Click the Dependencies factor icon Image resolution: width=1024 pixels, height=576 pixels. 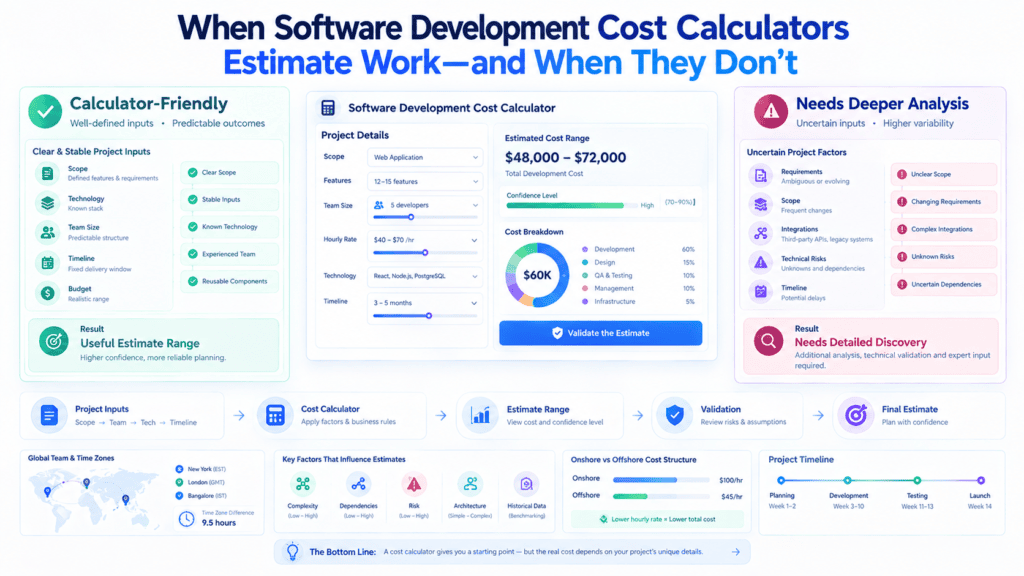pos(358,484)
